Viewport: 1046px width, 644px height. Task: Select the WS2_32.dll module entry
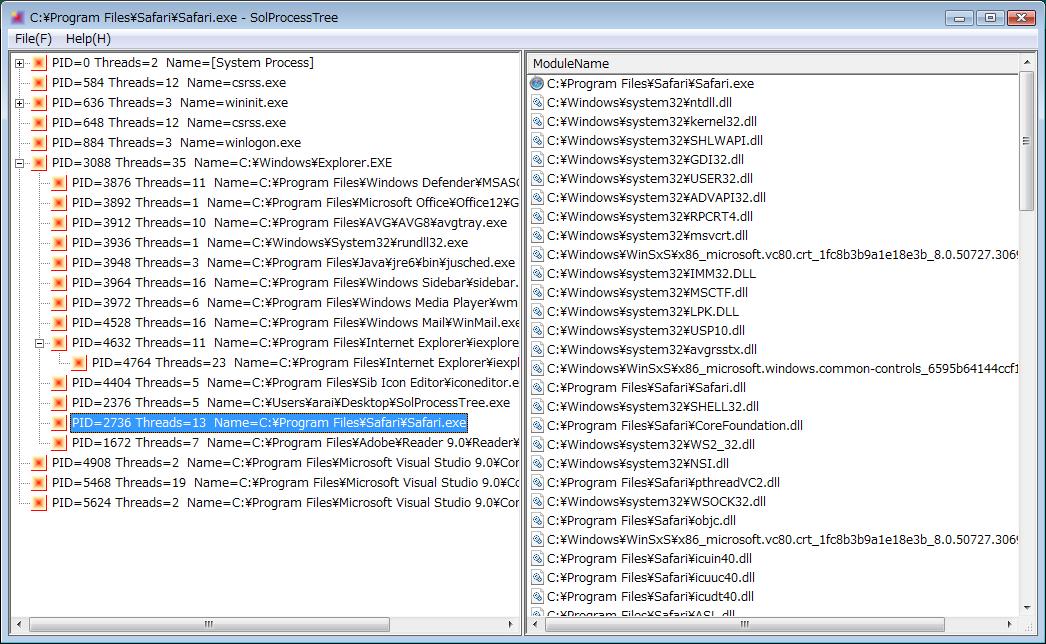click(x=650, y=444)
